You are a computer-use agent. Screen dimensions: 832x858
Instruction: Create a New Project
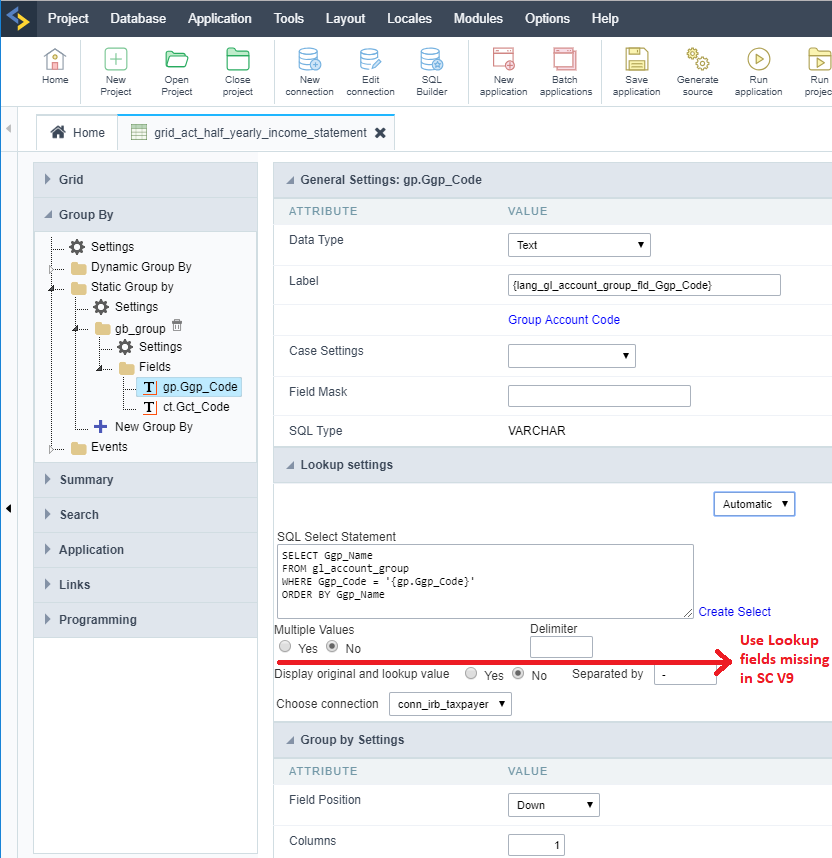pyautogui.click(x=115, y=72)
